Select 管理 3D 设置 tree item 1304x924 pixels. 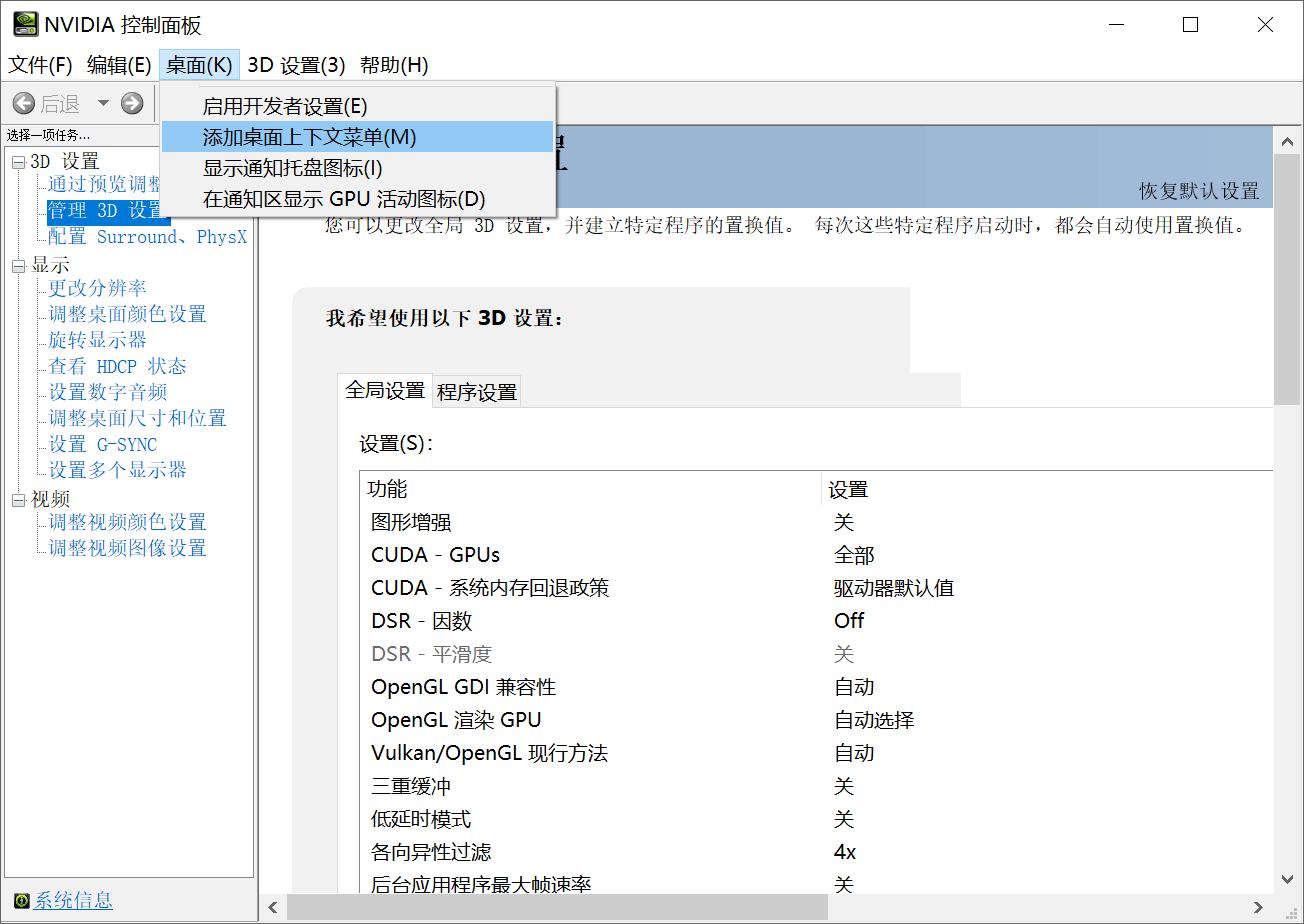click(108, 211)
